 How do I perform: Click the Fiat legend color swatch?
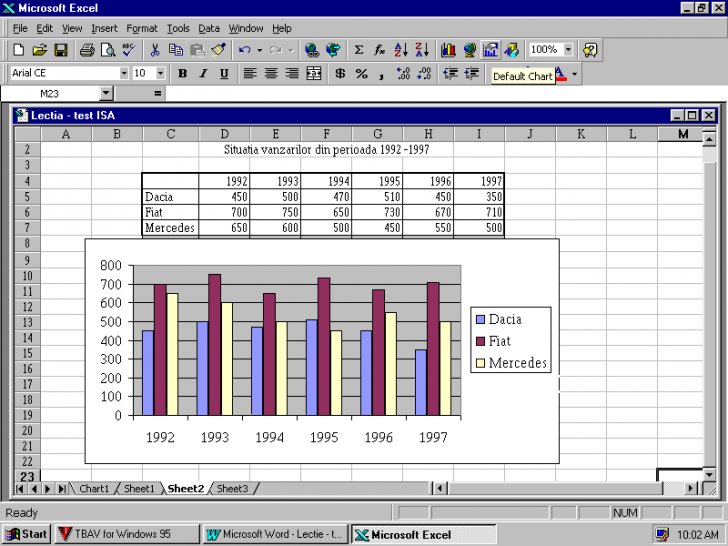[x=481, y=341]
